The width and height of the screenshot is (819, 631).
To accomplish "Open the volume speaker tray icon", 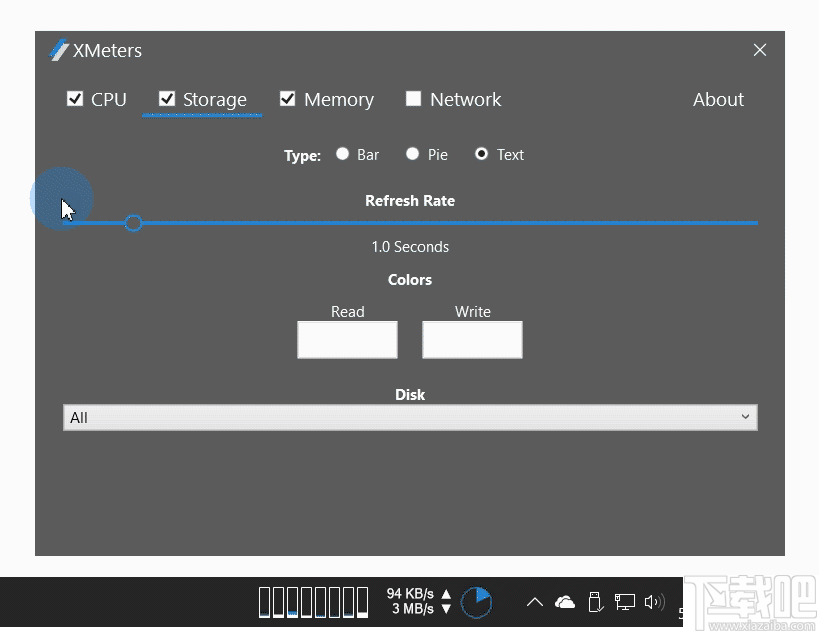I will click(654, 602).
